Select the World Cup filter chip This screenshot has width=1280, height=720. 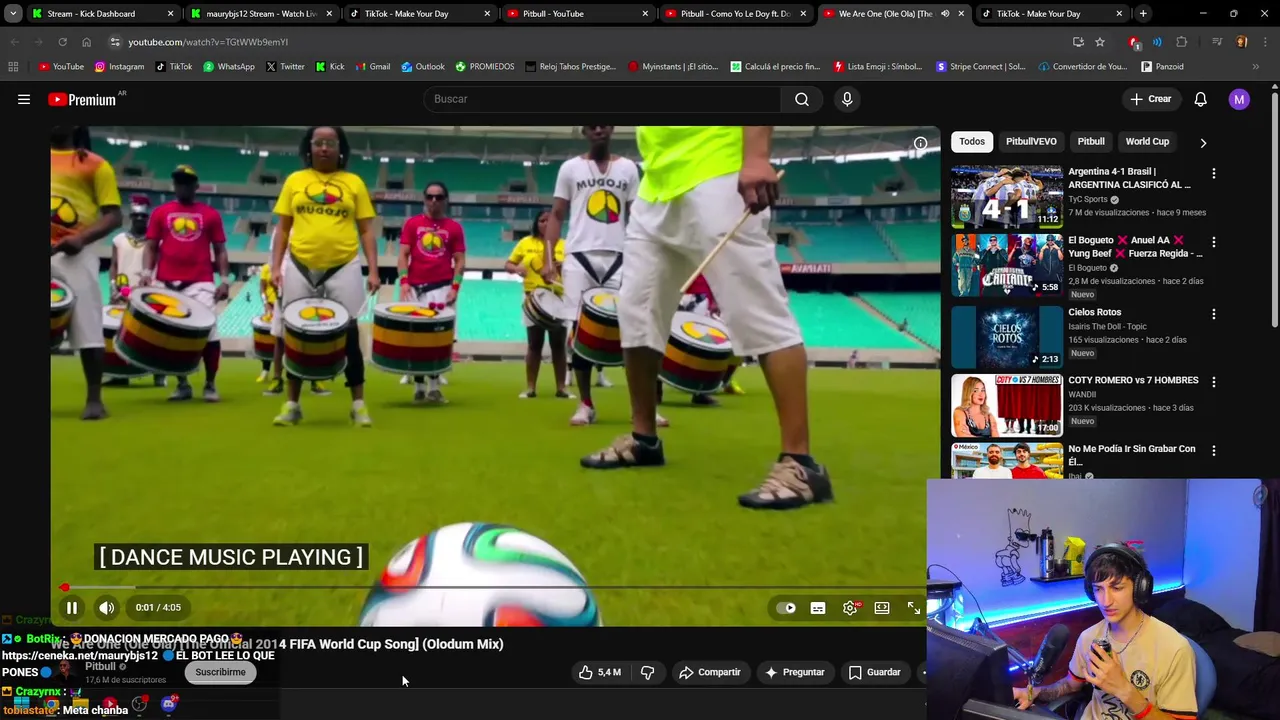point(1147,141)
